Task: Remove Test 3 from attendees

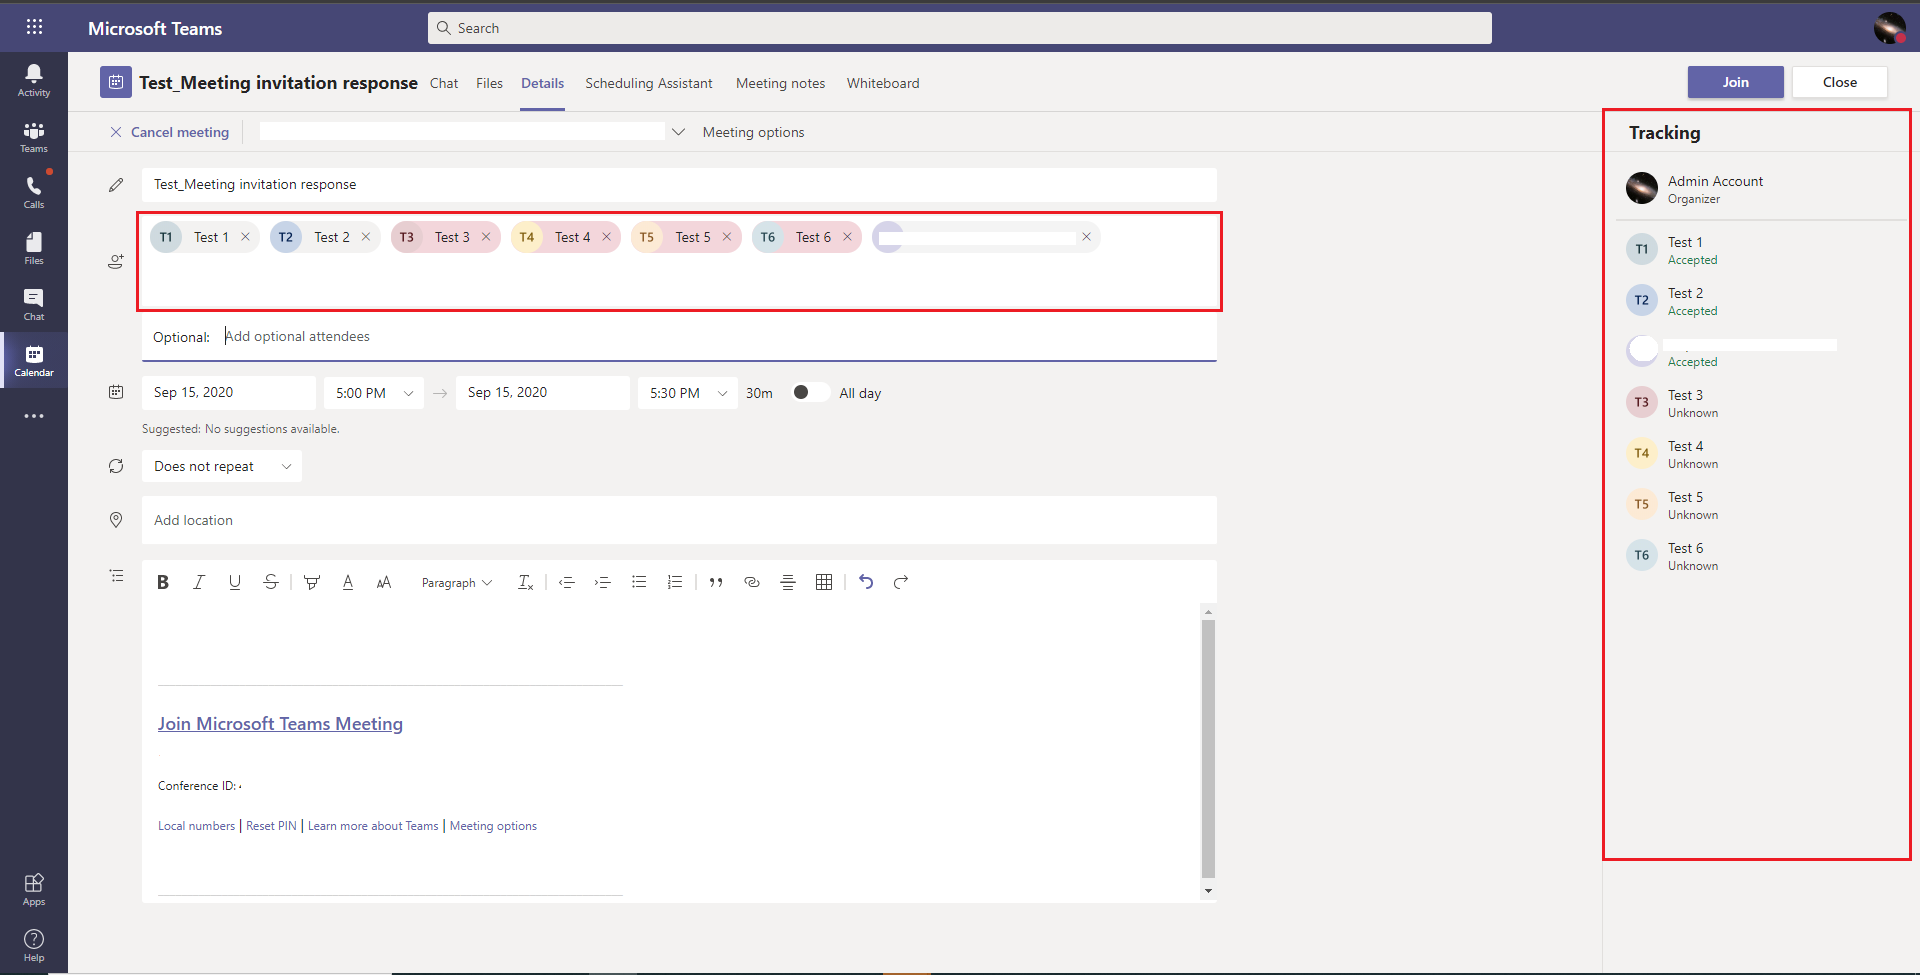Action: coord(486,237)
